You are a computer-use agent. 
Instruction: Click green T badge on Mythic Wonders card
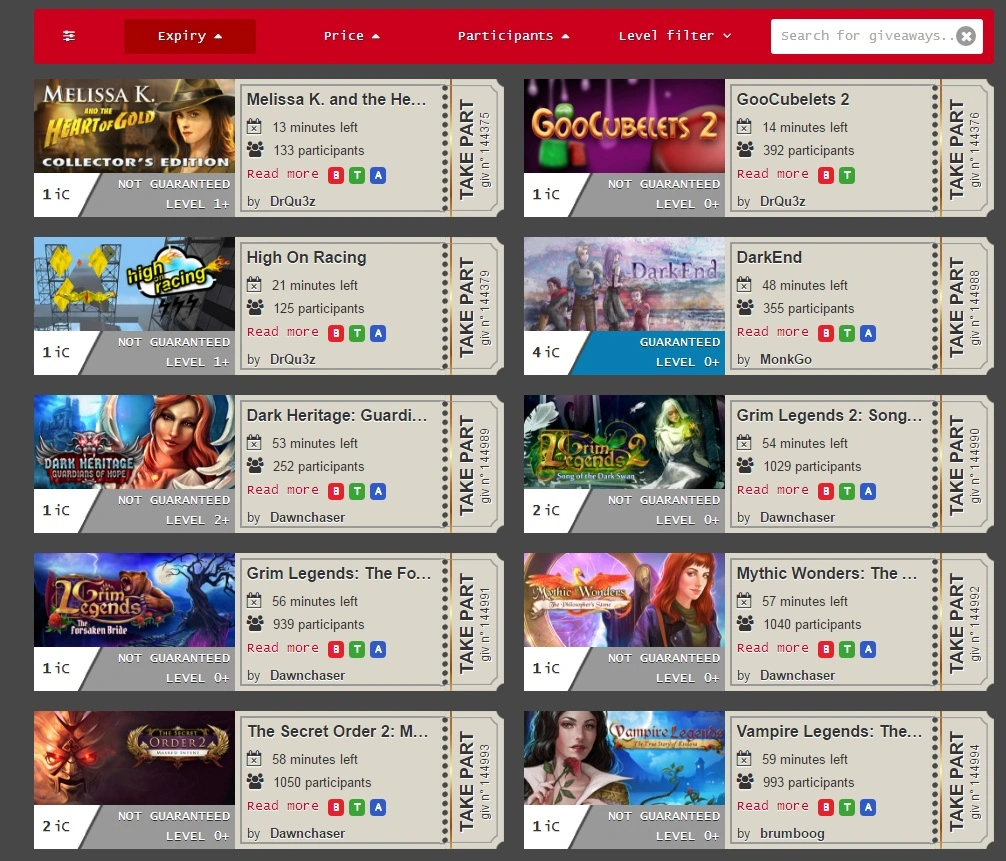(847, 649)
